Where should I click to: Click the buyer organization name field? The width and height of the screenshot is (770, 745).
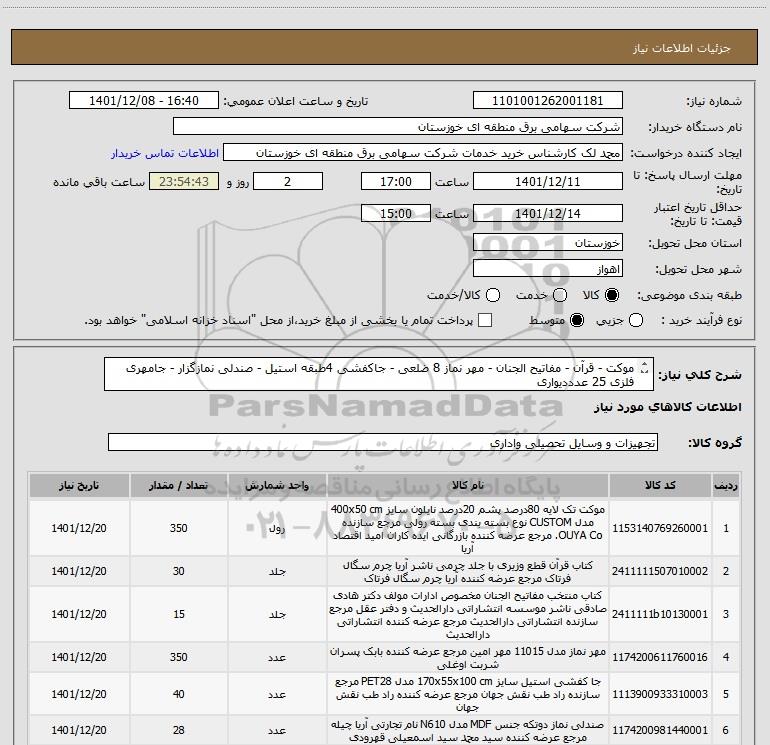coord(397,128)
